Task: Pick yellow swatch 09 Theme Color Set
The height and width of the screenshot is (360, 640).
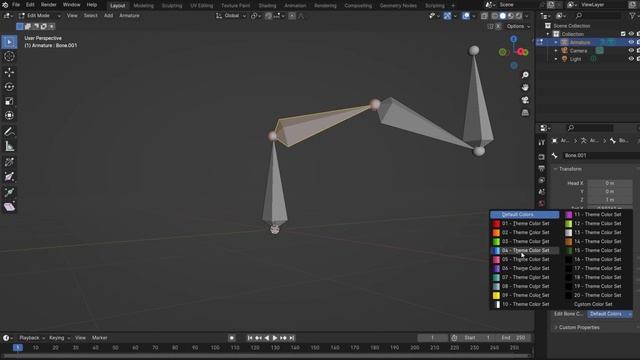Action: pos(496,295)
